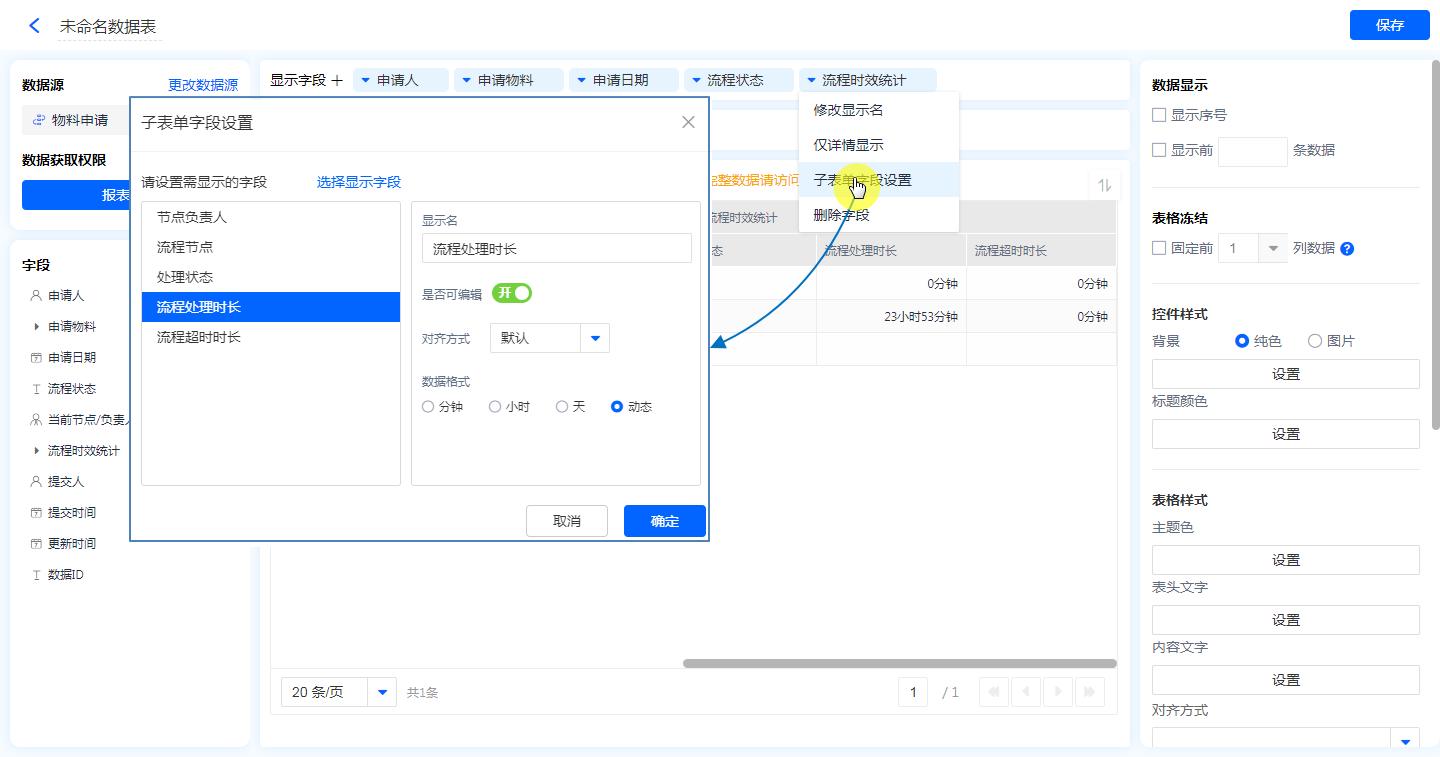The height and width of the screenshot is (757, 1440).
Task: Click the back arrow icon
Action: (35, 26)
